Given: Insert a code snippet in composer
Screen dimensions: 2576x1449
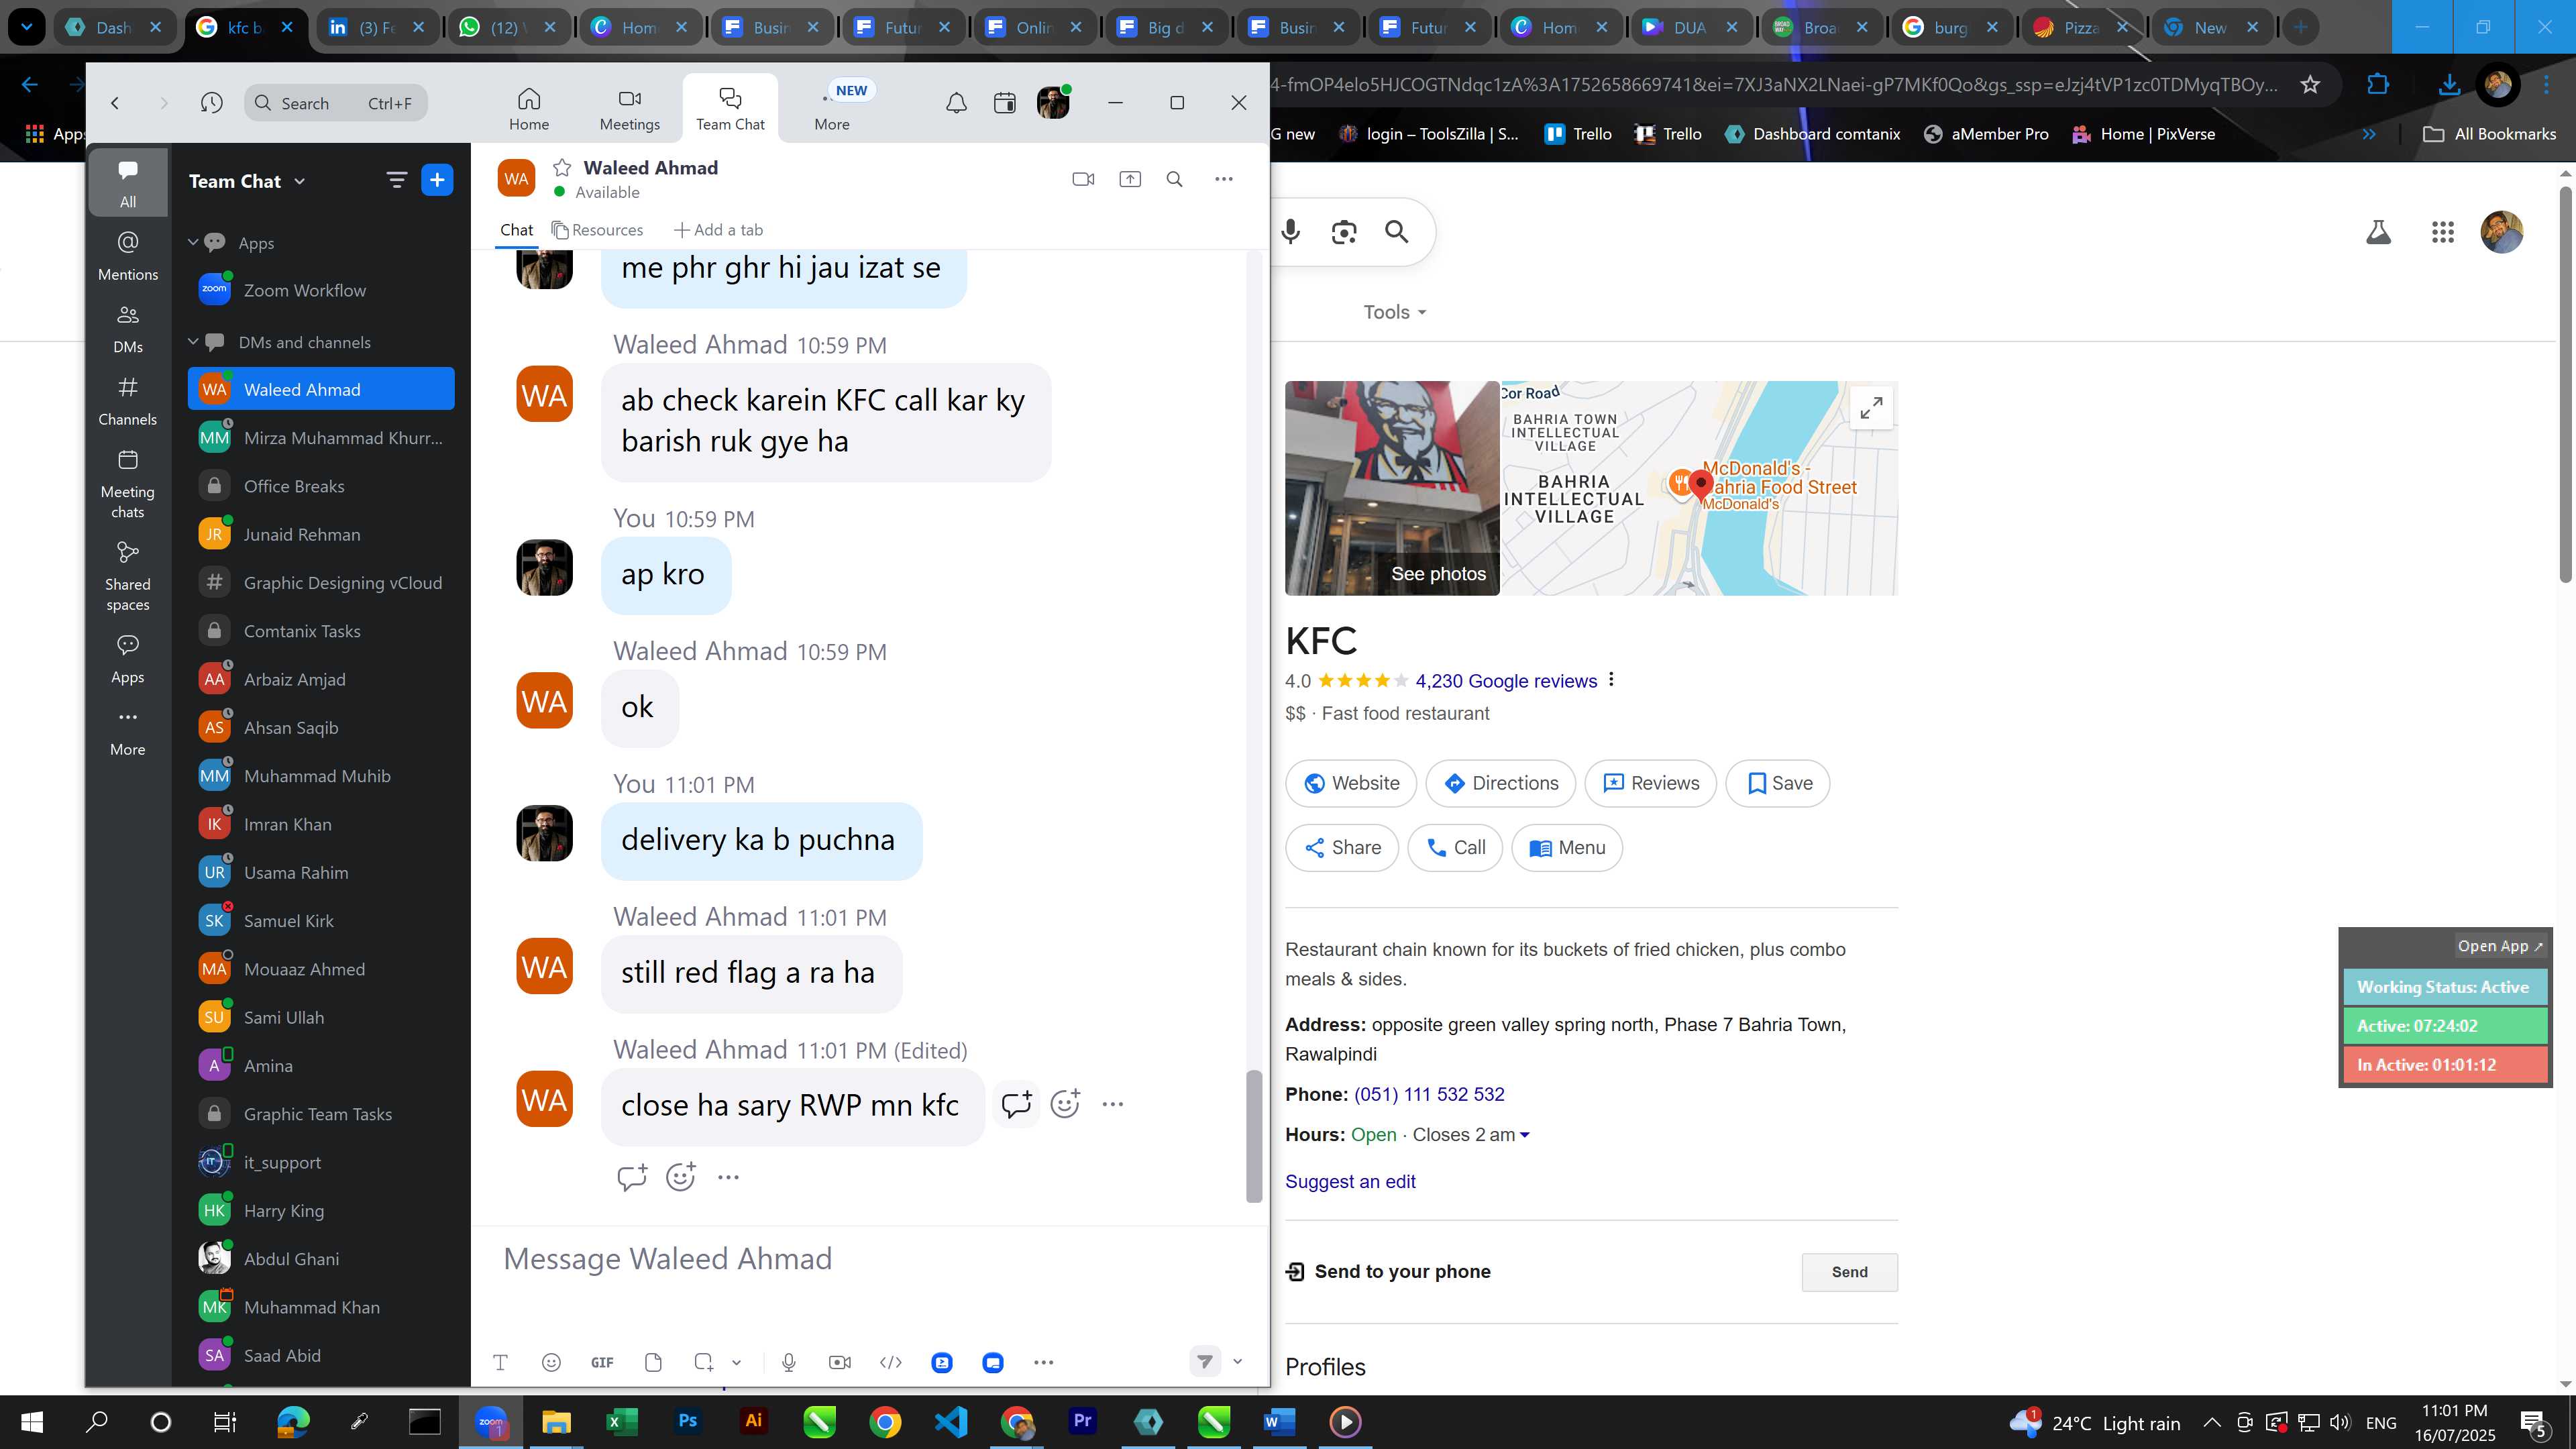Looking at the screenshot, I should point(890,1362).
